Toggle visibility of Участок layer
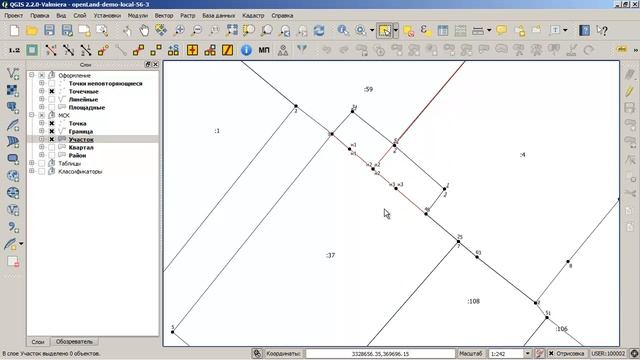This screenshot has width=640, height=360. pyautogui.click(x=52, y=139)
